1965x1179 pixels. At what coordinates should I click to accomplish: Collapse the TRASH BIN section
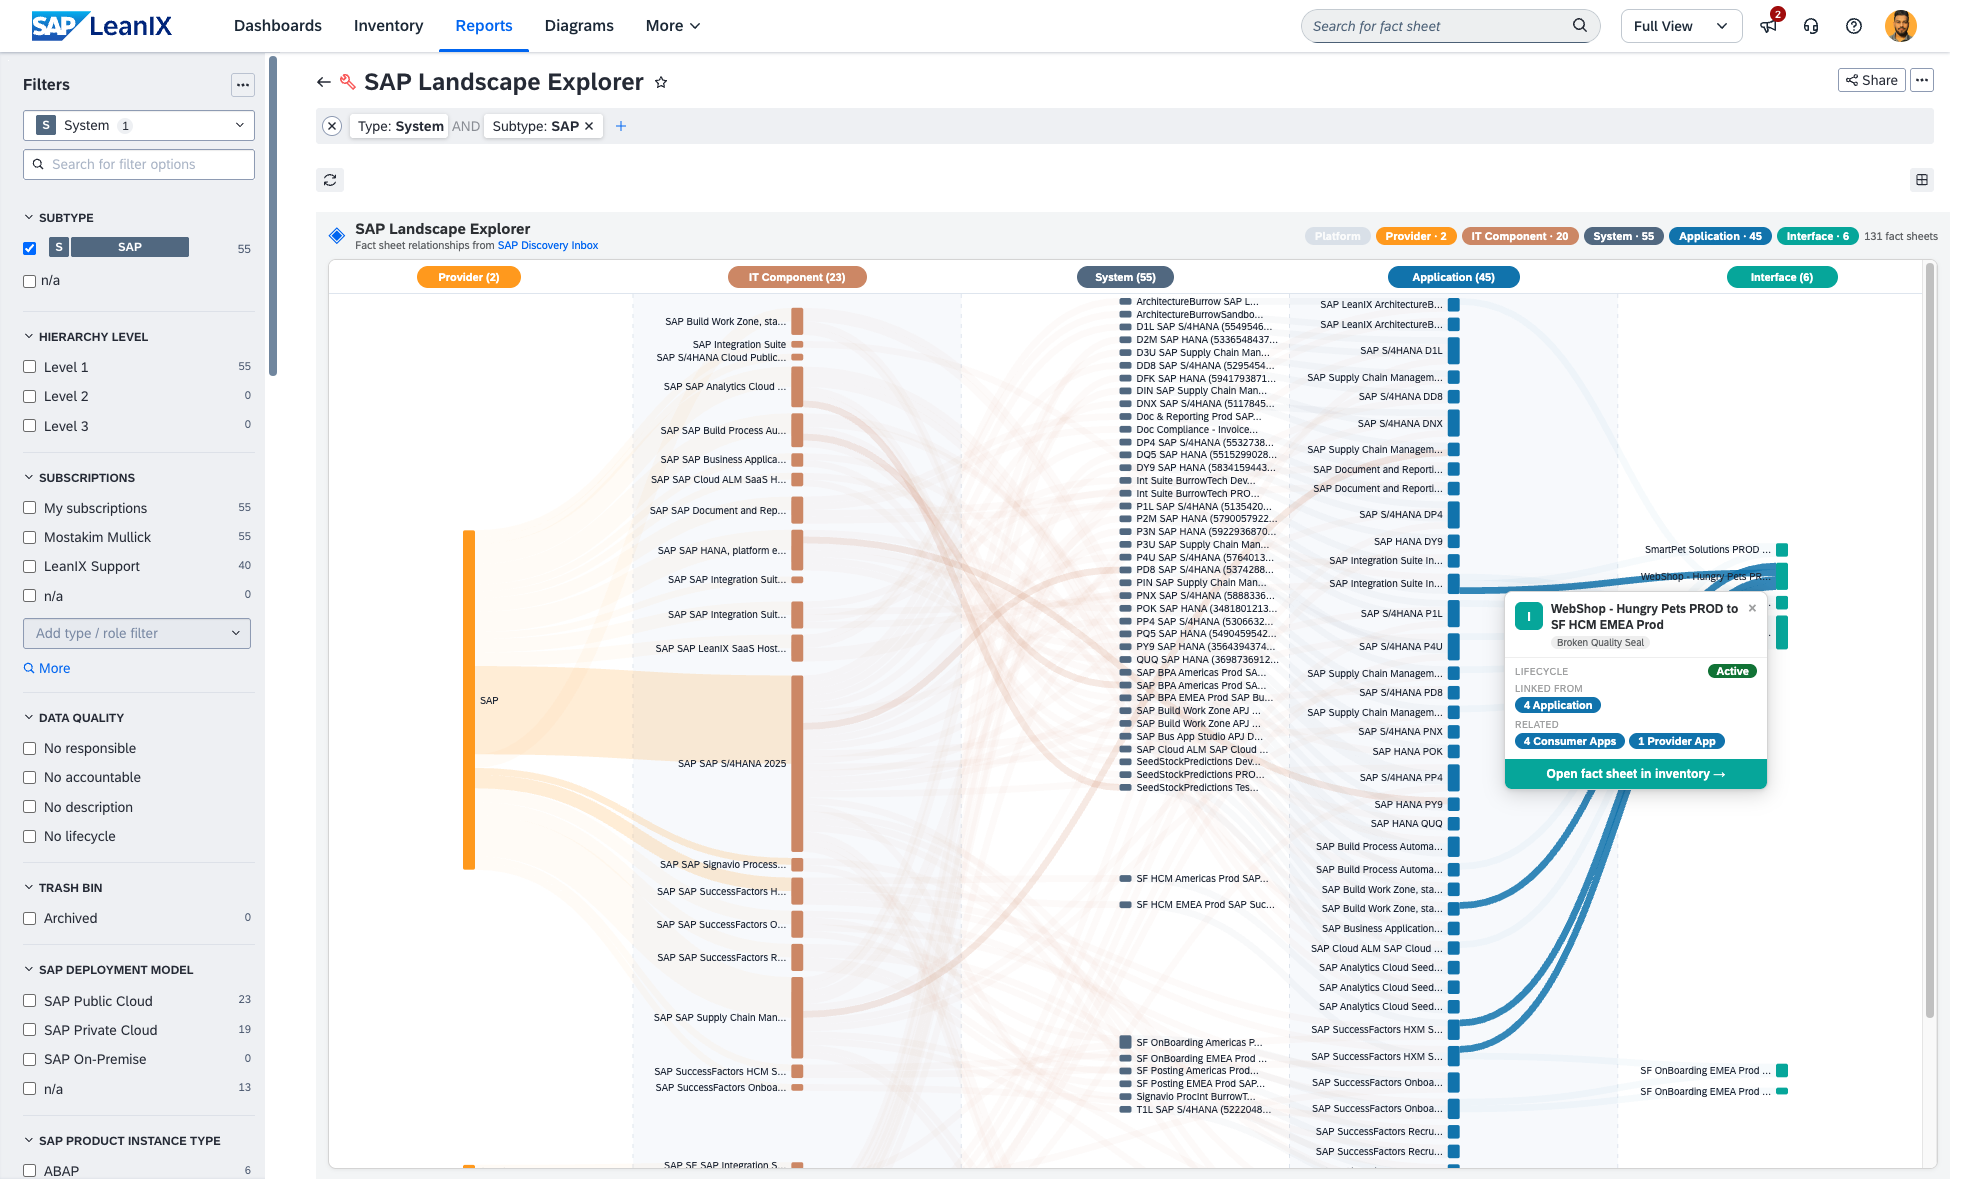tap(29, 887)
